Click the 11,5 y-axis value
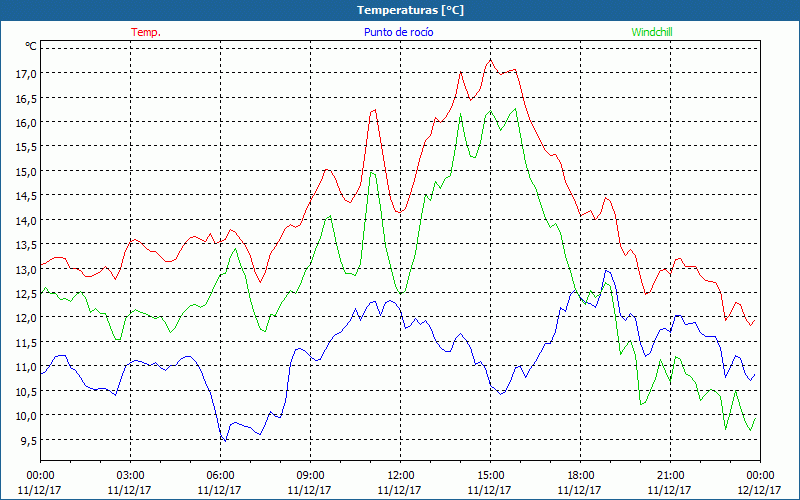This screenshot has height=500, width=800. click(x=26, y=342)
